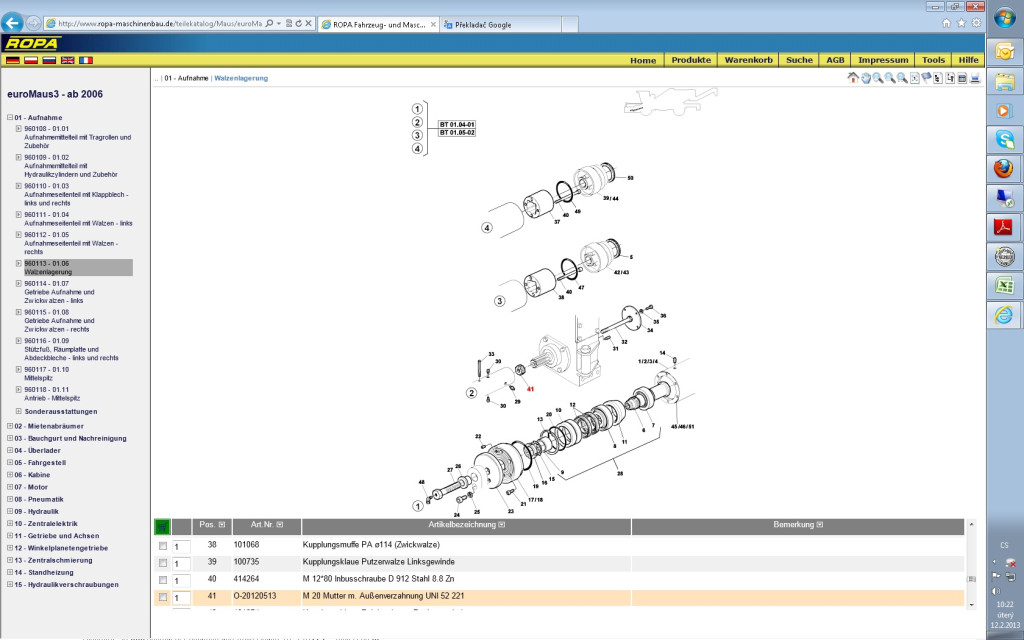
Task: Select the pan hand tool
Action: point(866,78)
